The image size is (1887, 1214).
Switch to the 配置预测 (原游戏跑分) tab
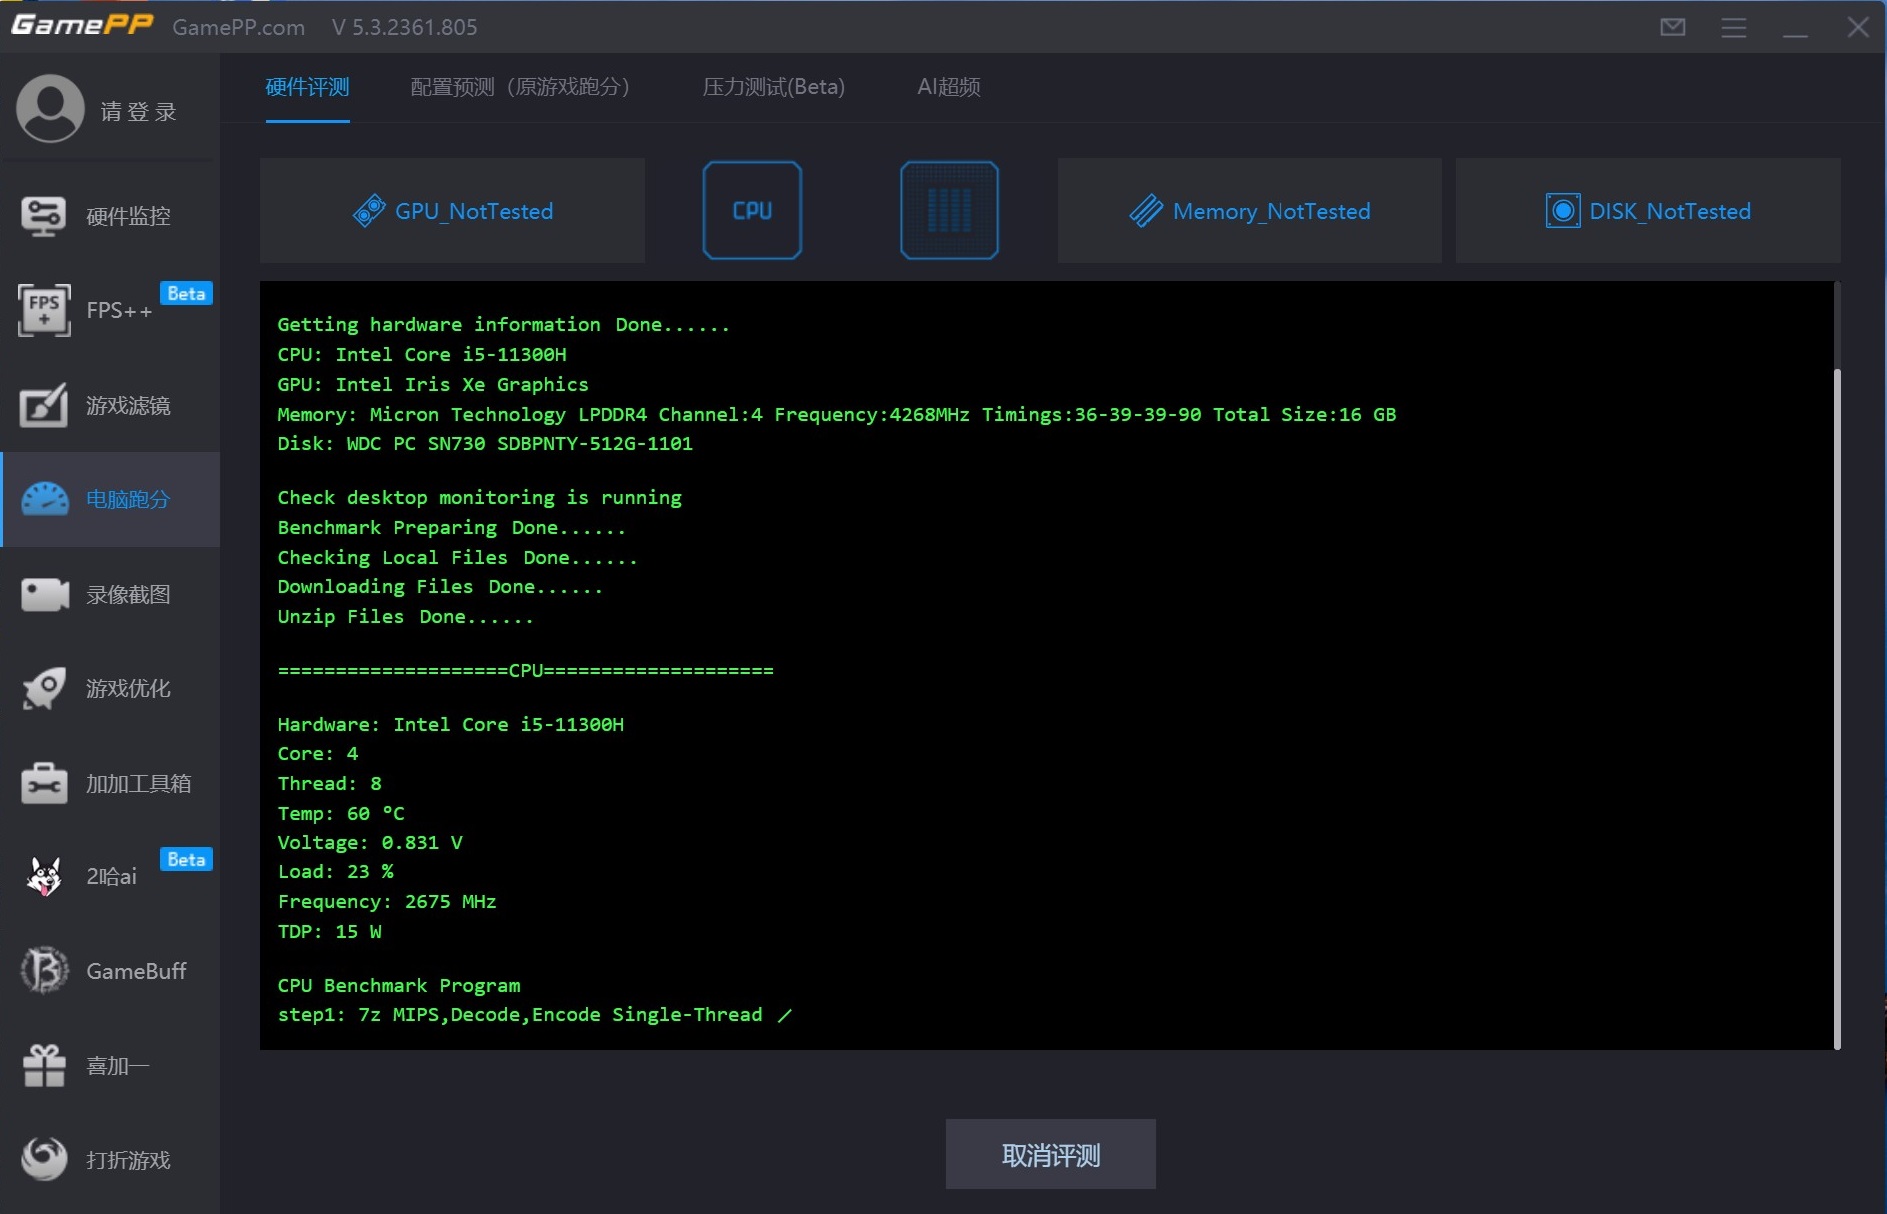[520, 87]
